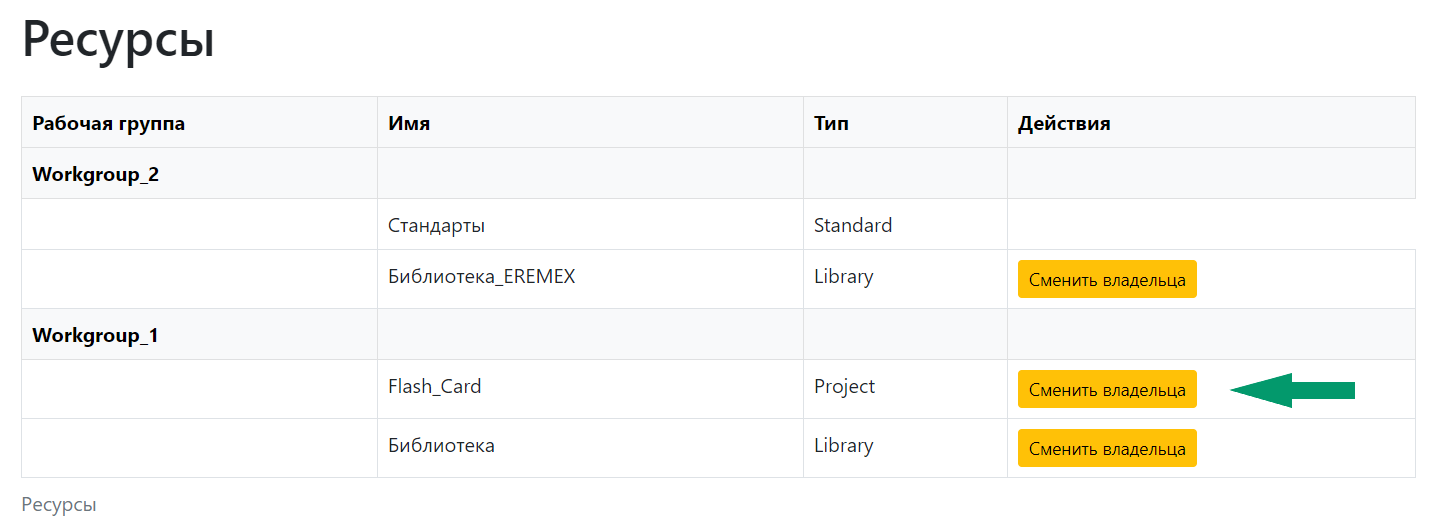This screenshot has width=1444, height=527.
Task: Change owner of the Flash_Card project
Action: tap(1107, 390)
